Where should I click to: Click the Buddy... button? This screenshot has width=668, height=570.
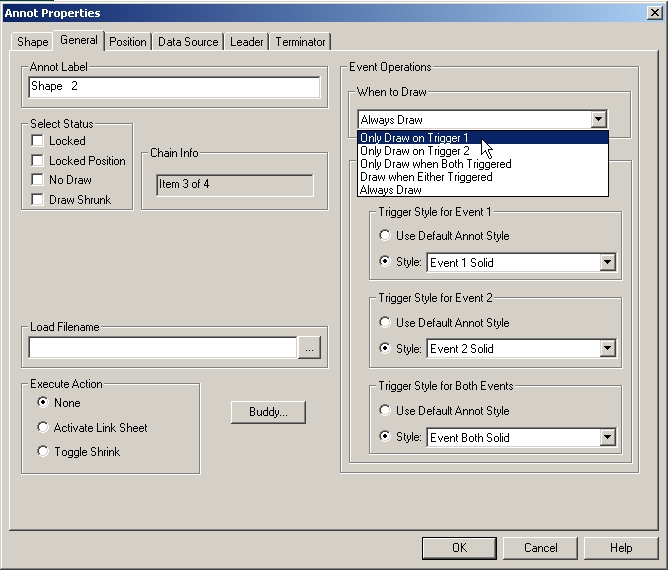point(268,412)
